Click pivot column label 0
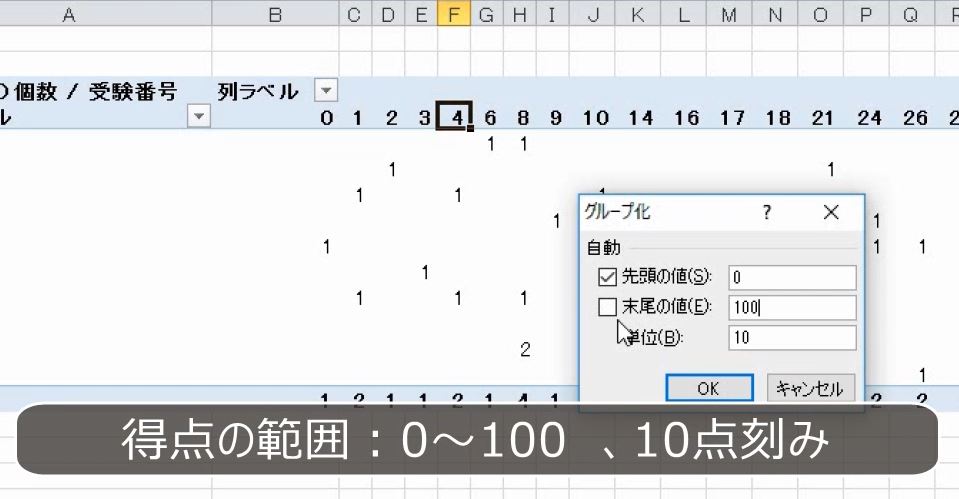The height and width of the screenshot is (499, 959). [x=327, y=117]
